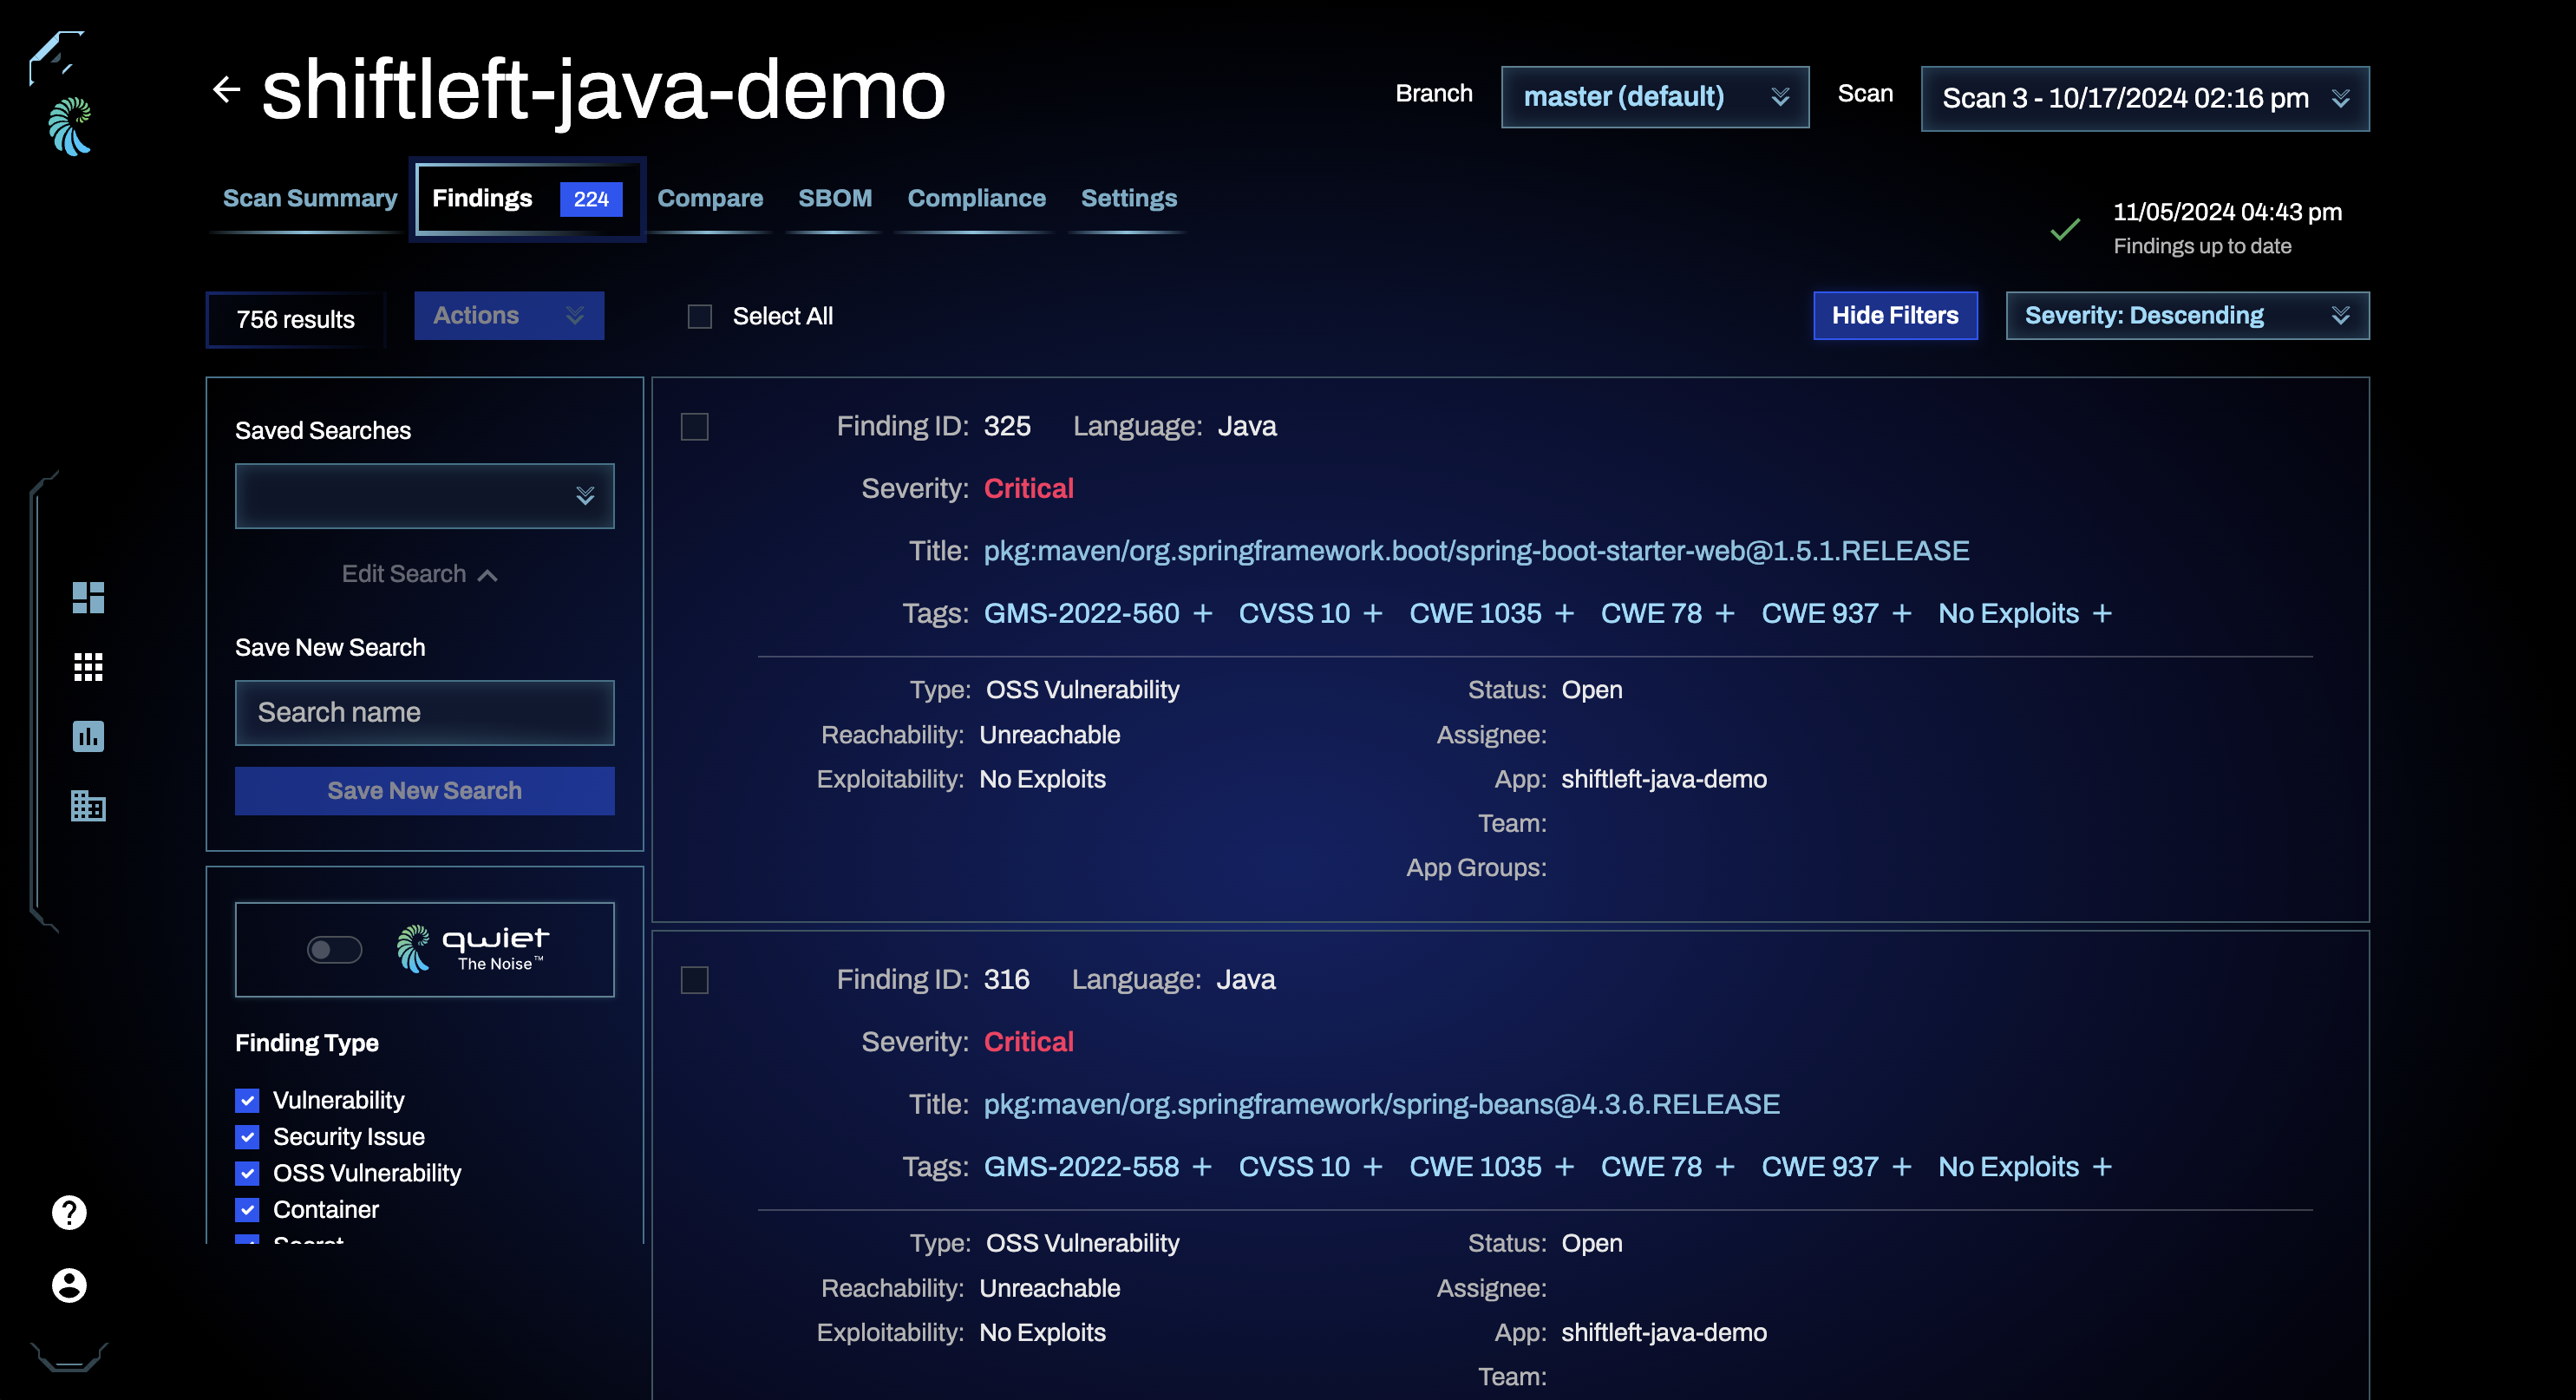Switch to the SBOM tab

point(835,198)
